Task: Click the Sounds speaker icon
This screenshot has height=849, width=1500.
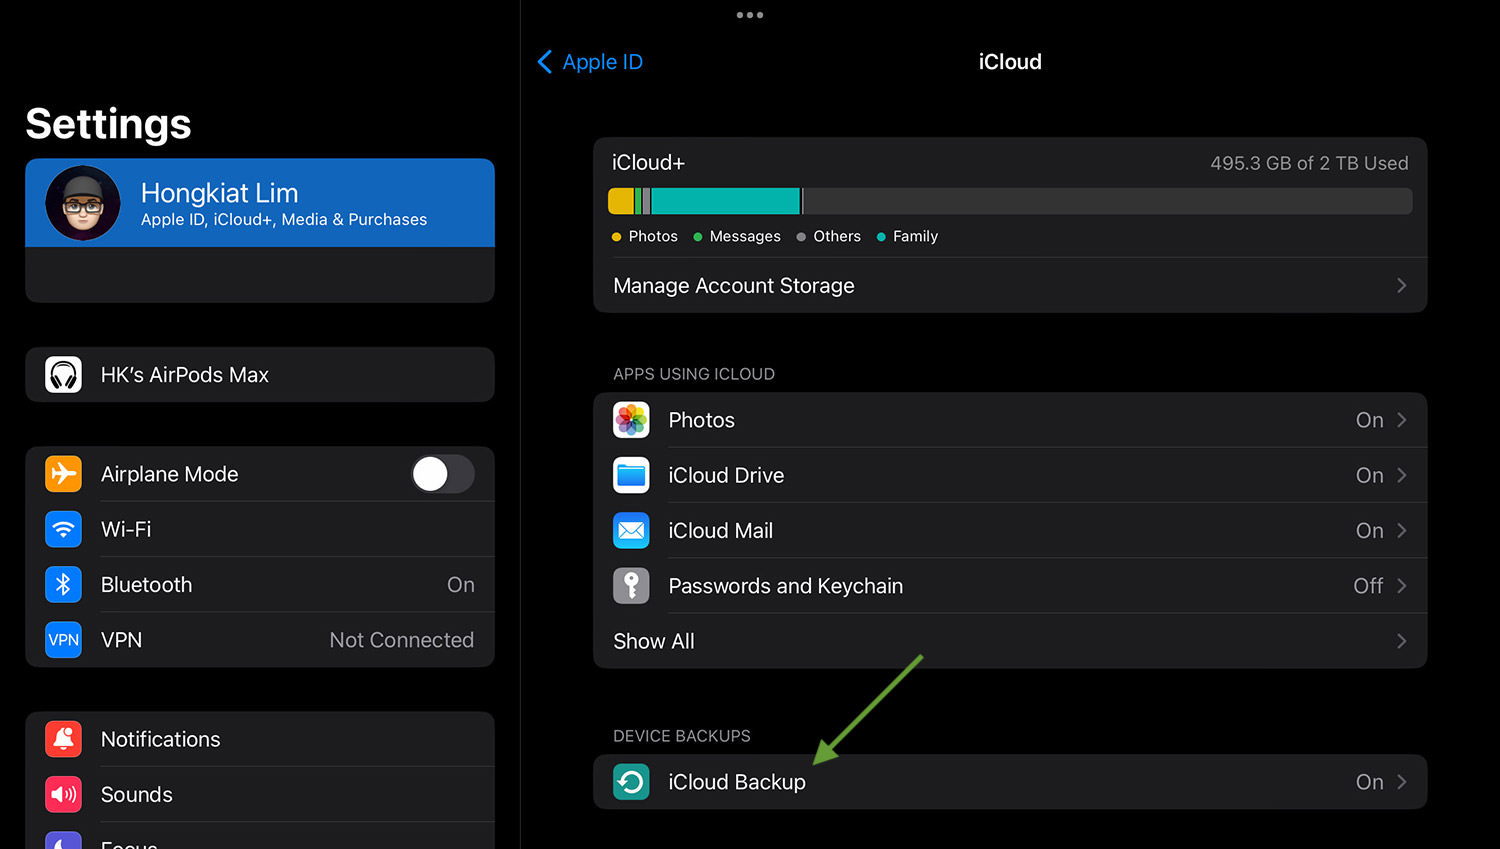Action: coord(63,795)
